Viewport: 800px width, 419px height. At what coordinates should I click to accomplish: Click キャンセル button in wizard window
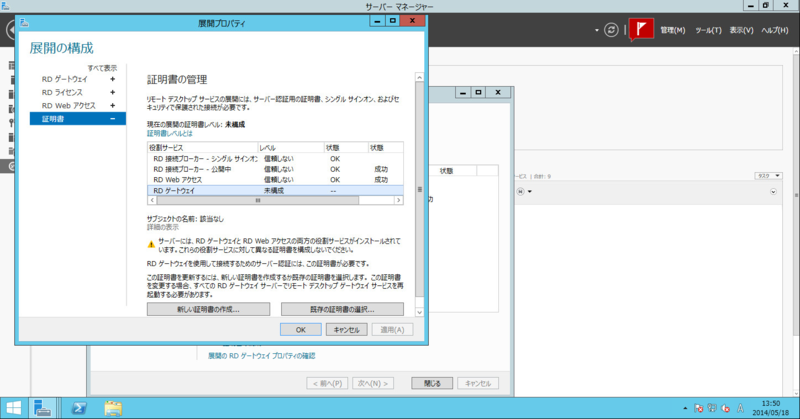click(x=478, y=383)
